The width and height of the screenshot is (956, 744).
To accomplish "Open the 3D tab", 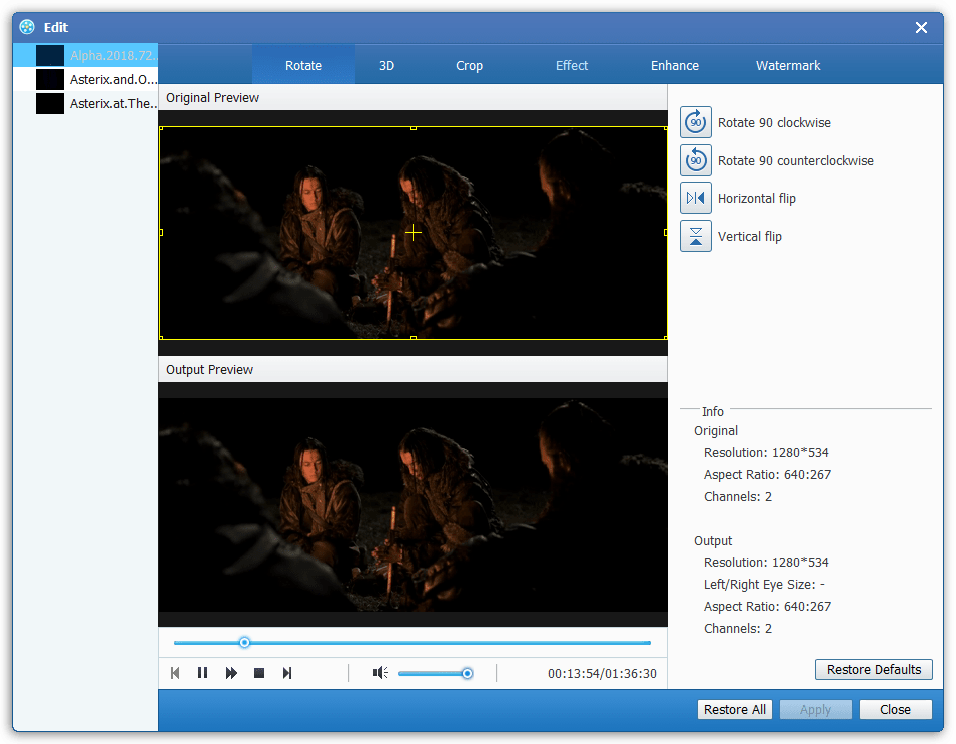I will click(x=387, y=65).
